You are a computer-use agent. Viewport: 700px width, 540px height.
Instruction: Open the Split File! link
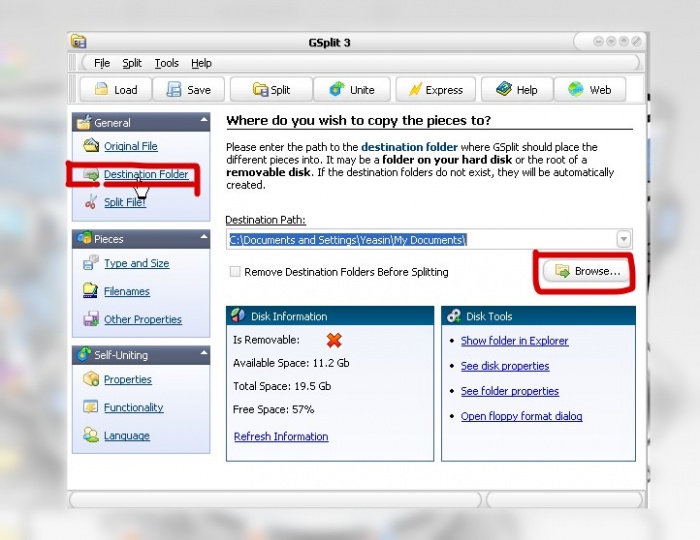[x=125, y=202]
